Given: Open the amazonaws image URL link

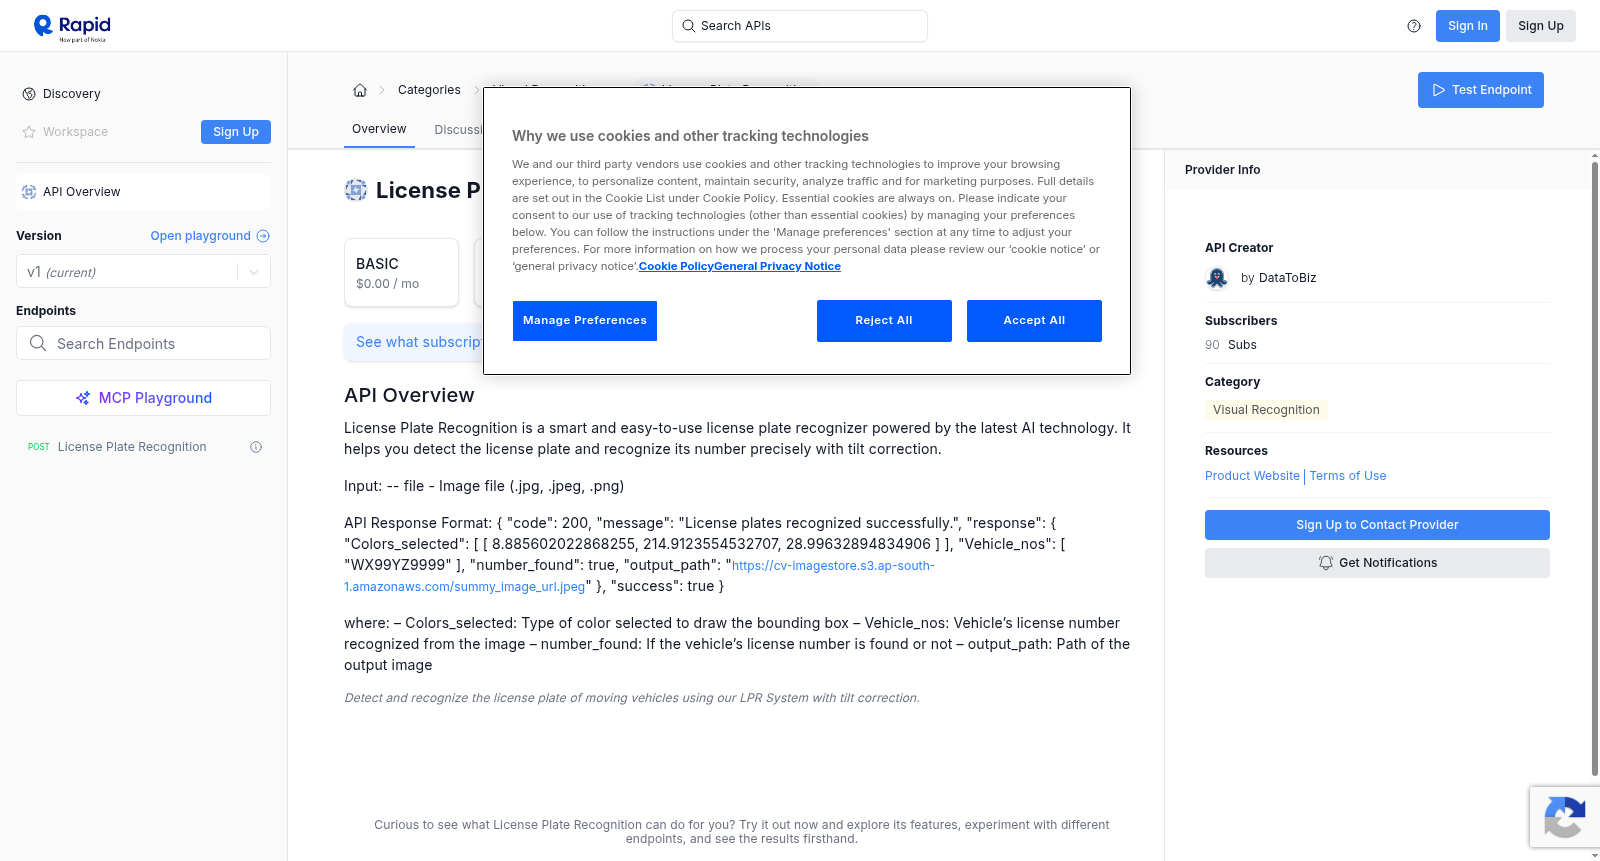Looking at the screenshot, I should [639, 576].
